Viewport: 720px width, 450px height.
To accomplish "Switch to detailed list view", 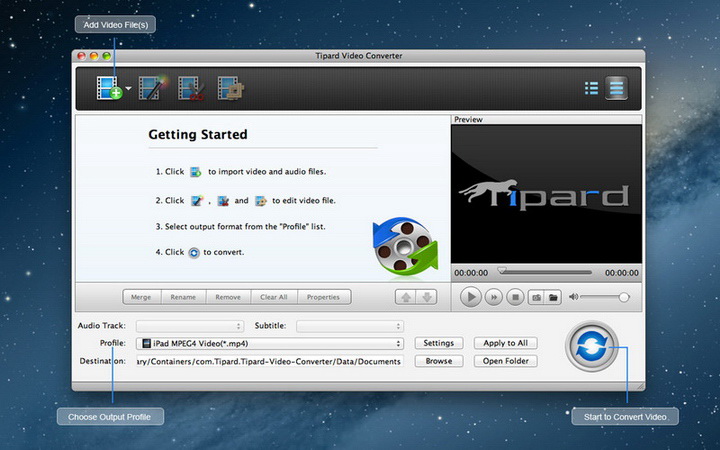I will pos(616,88).
